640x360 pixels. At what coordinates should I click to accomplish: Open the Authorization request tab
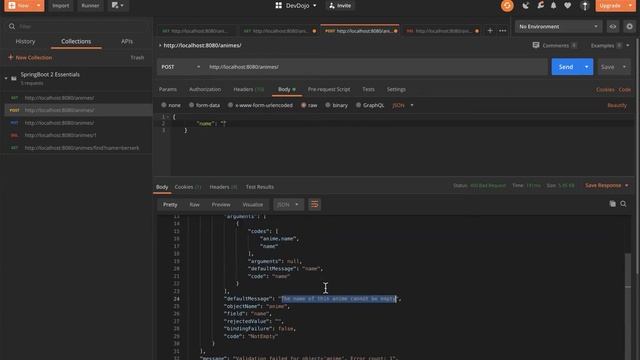pos(205,89)
